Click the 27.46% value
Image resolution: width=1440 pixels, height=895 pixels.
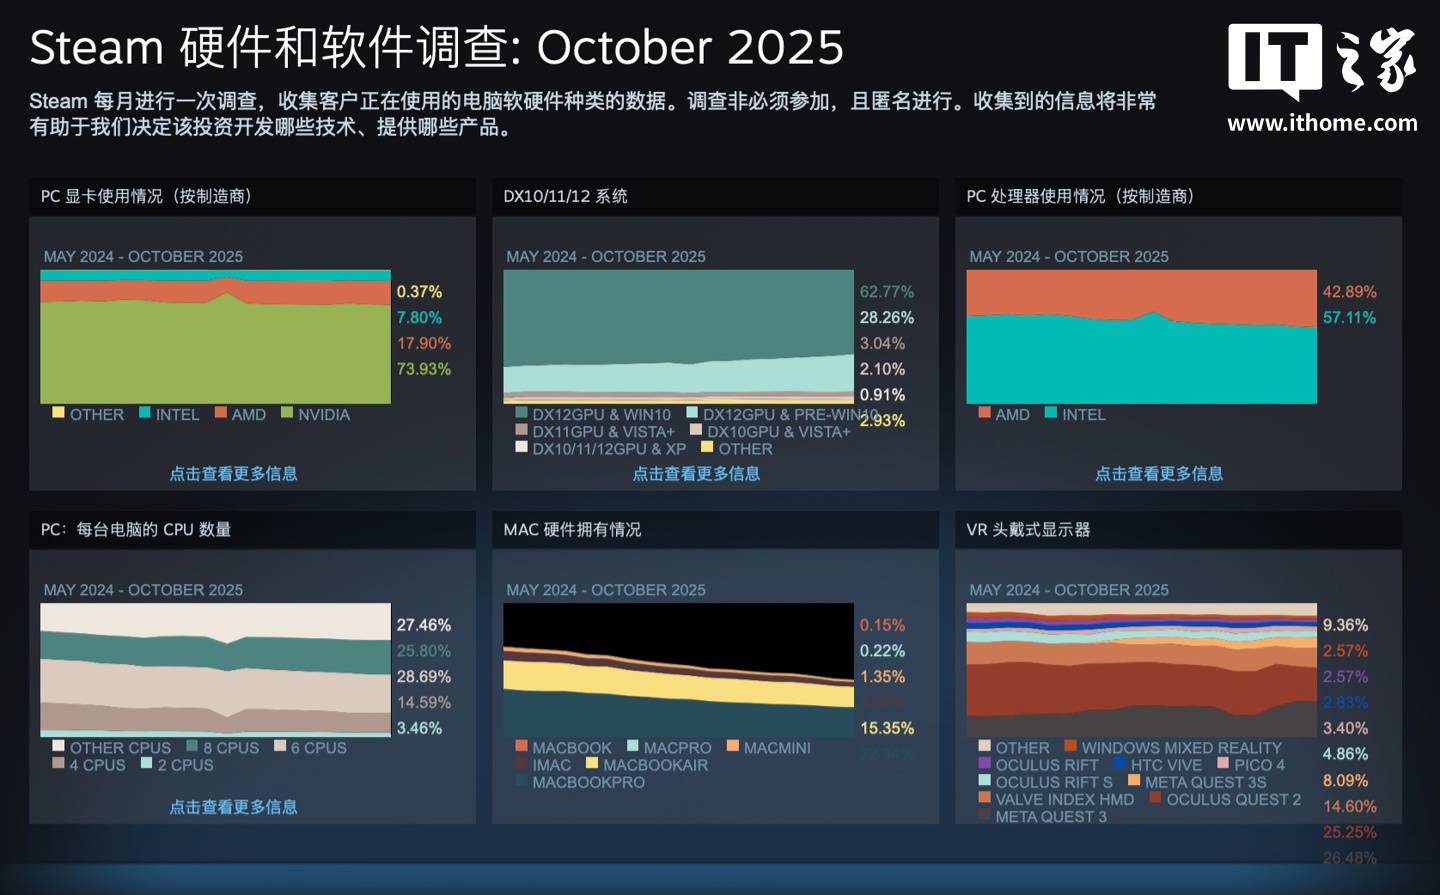(424, 625)
